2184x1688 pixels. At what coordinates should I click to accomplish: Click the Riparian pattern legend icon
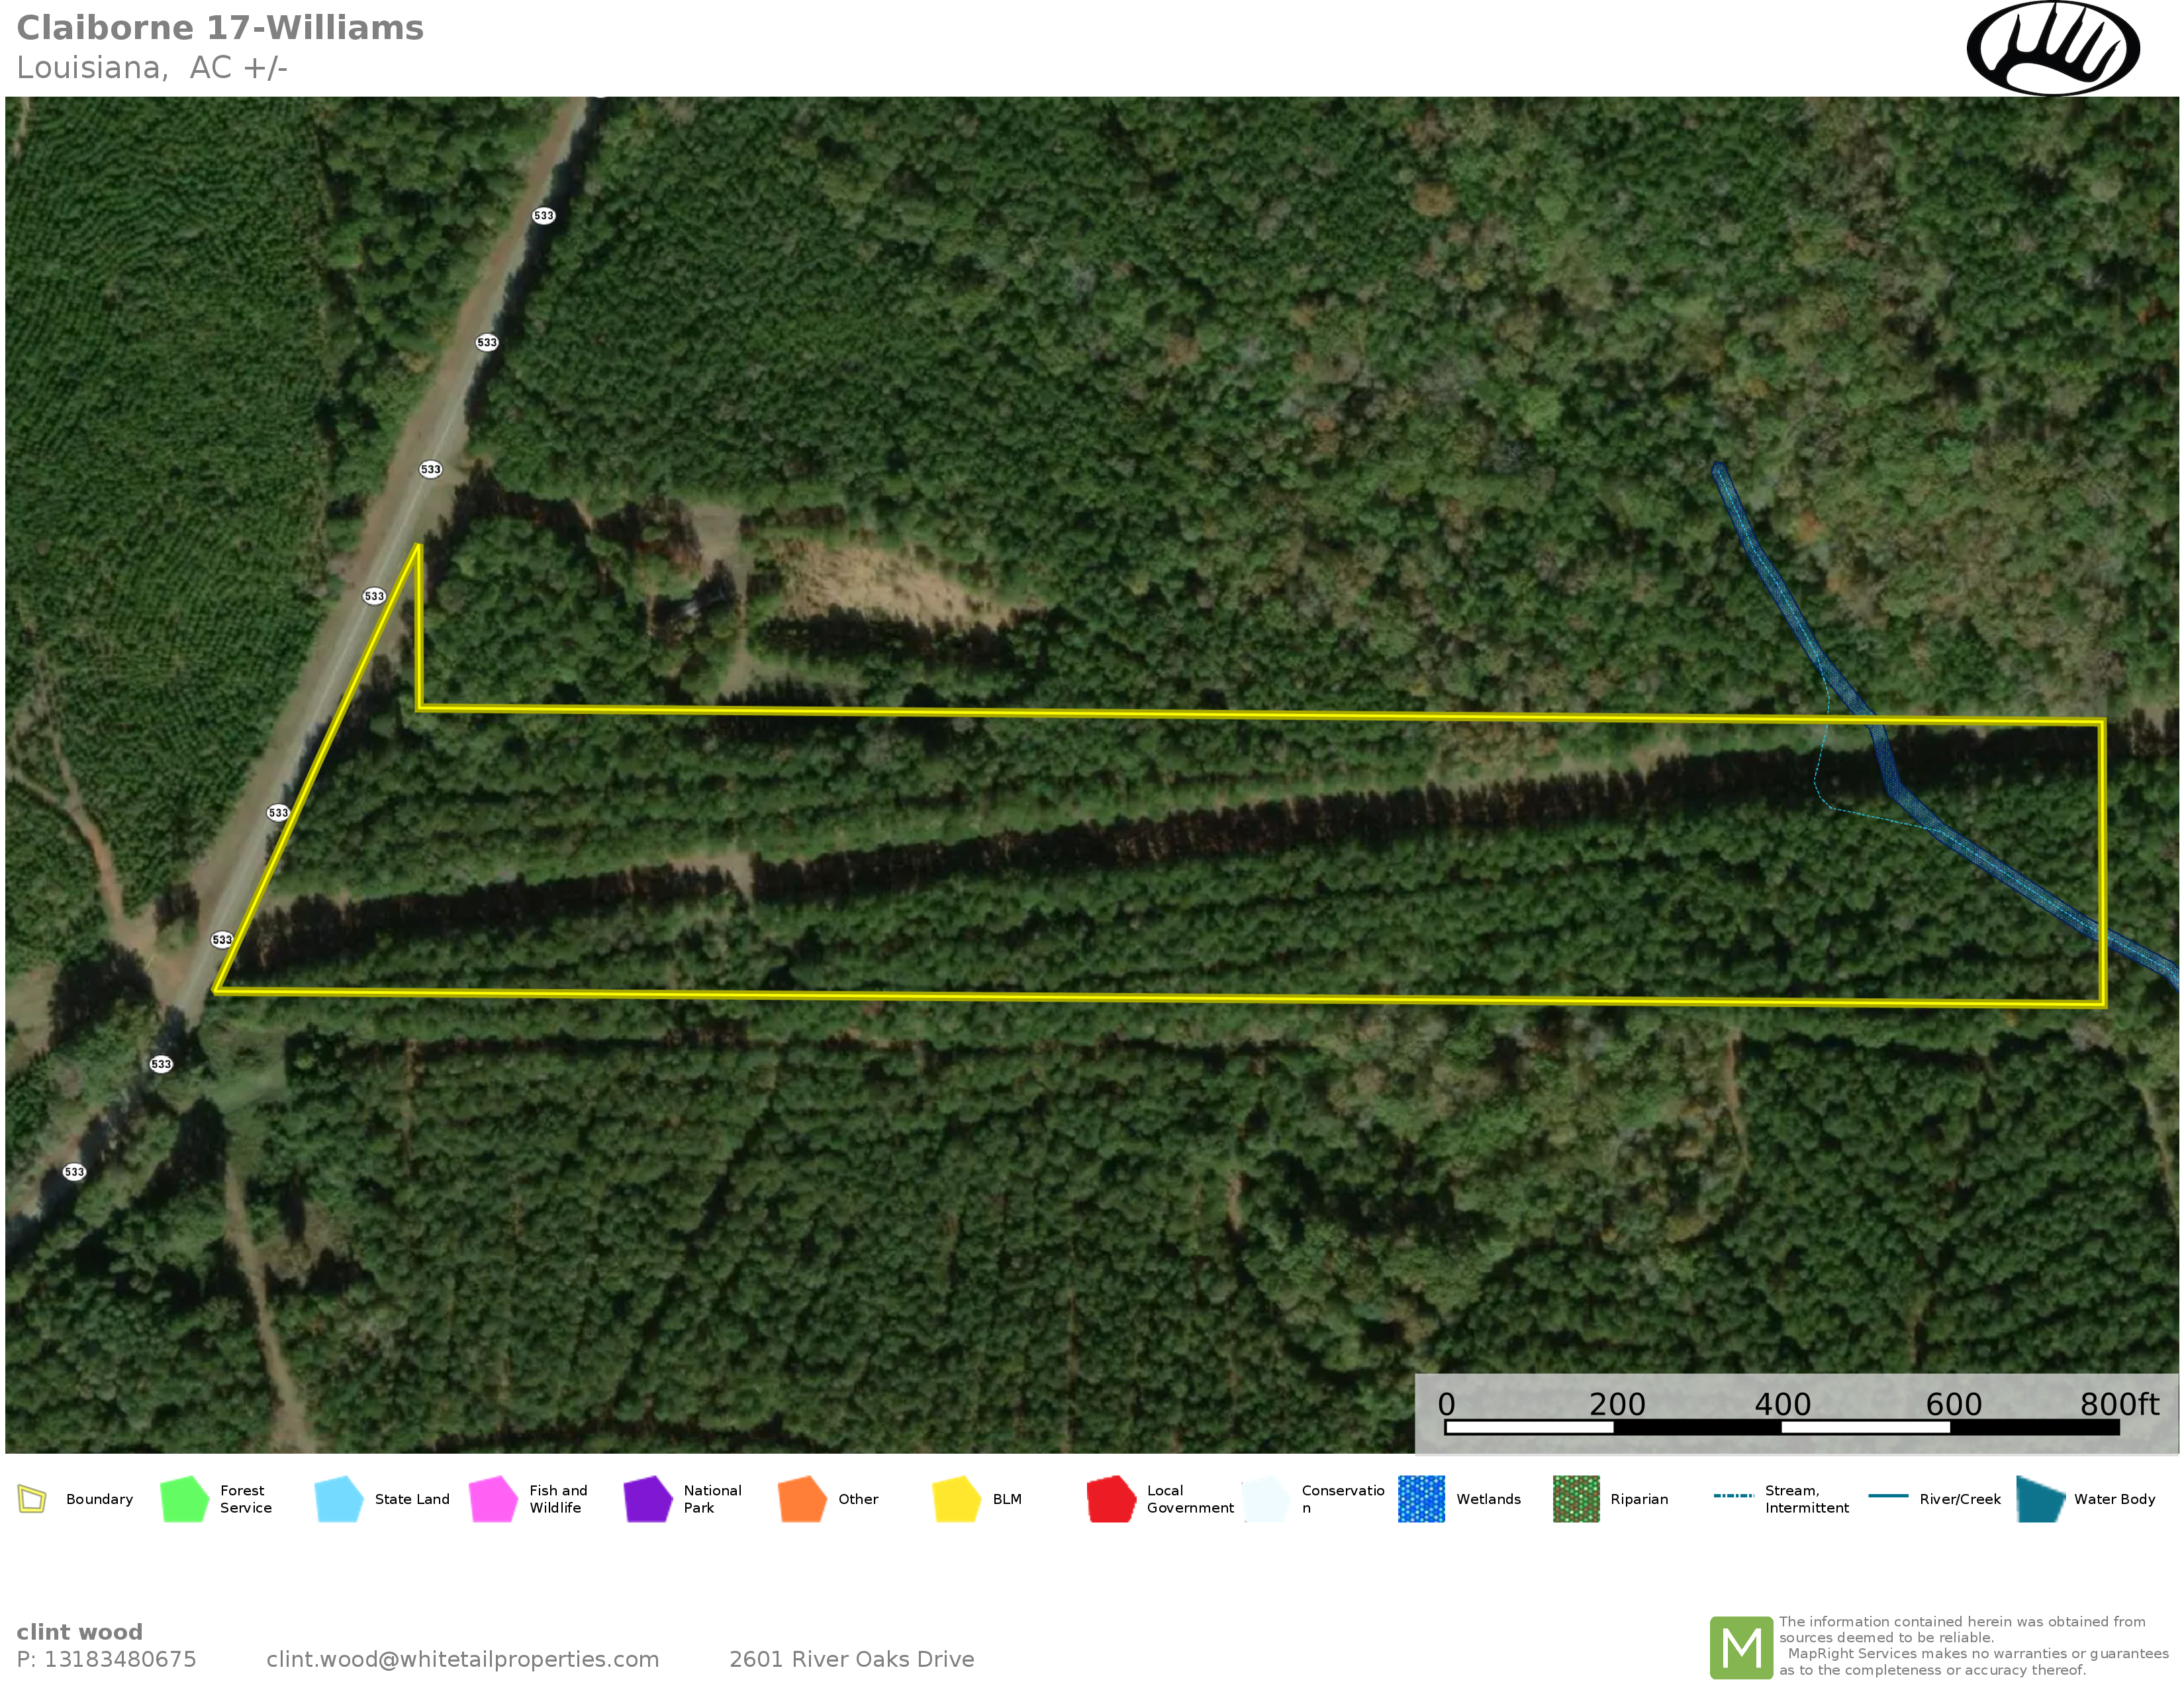(x=1576, y=1499)
